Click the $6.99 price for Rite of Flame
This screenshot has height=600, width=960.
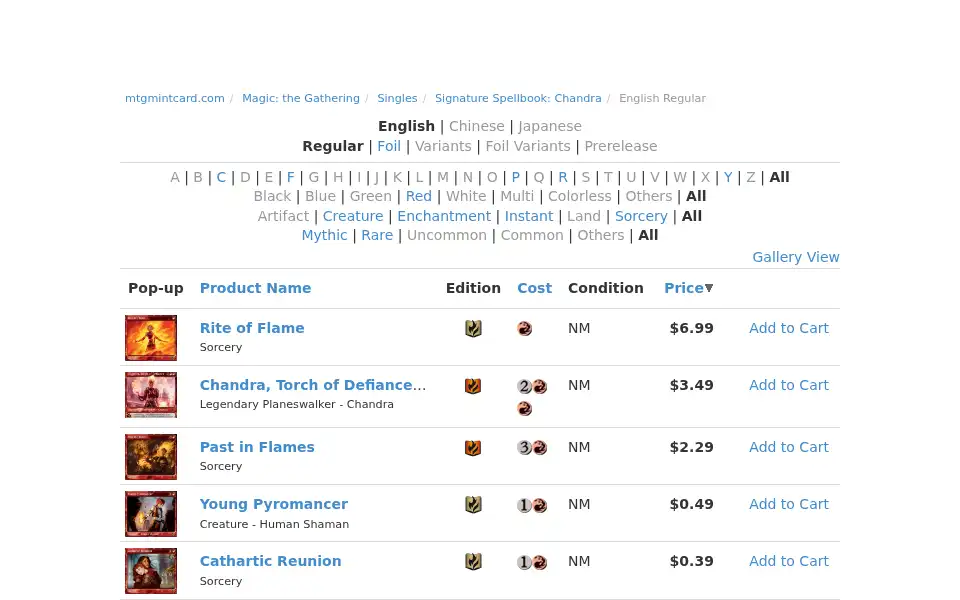point(691,328)
